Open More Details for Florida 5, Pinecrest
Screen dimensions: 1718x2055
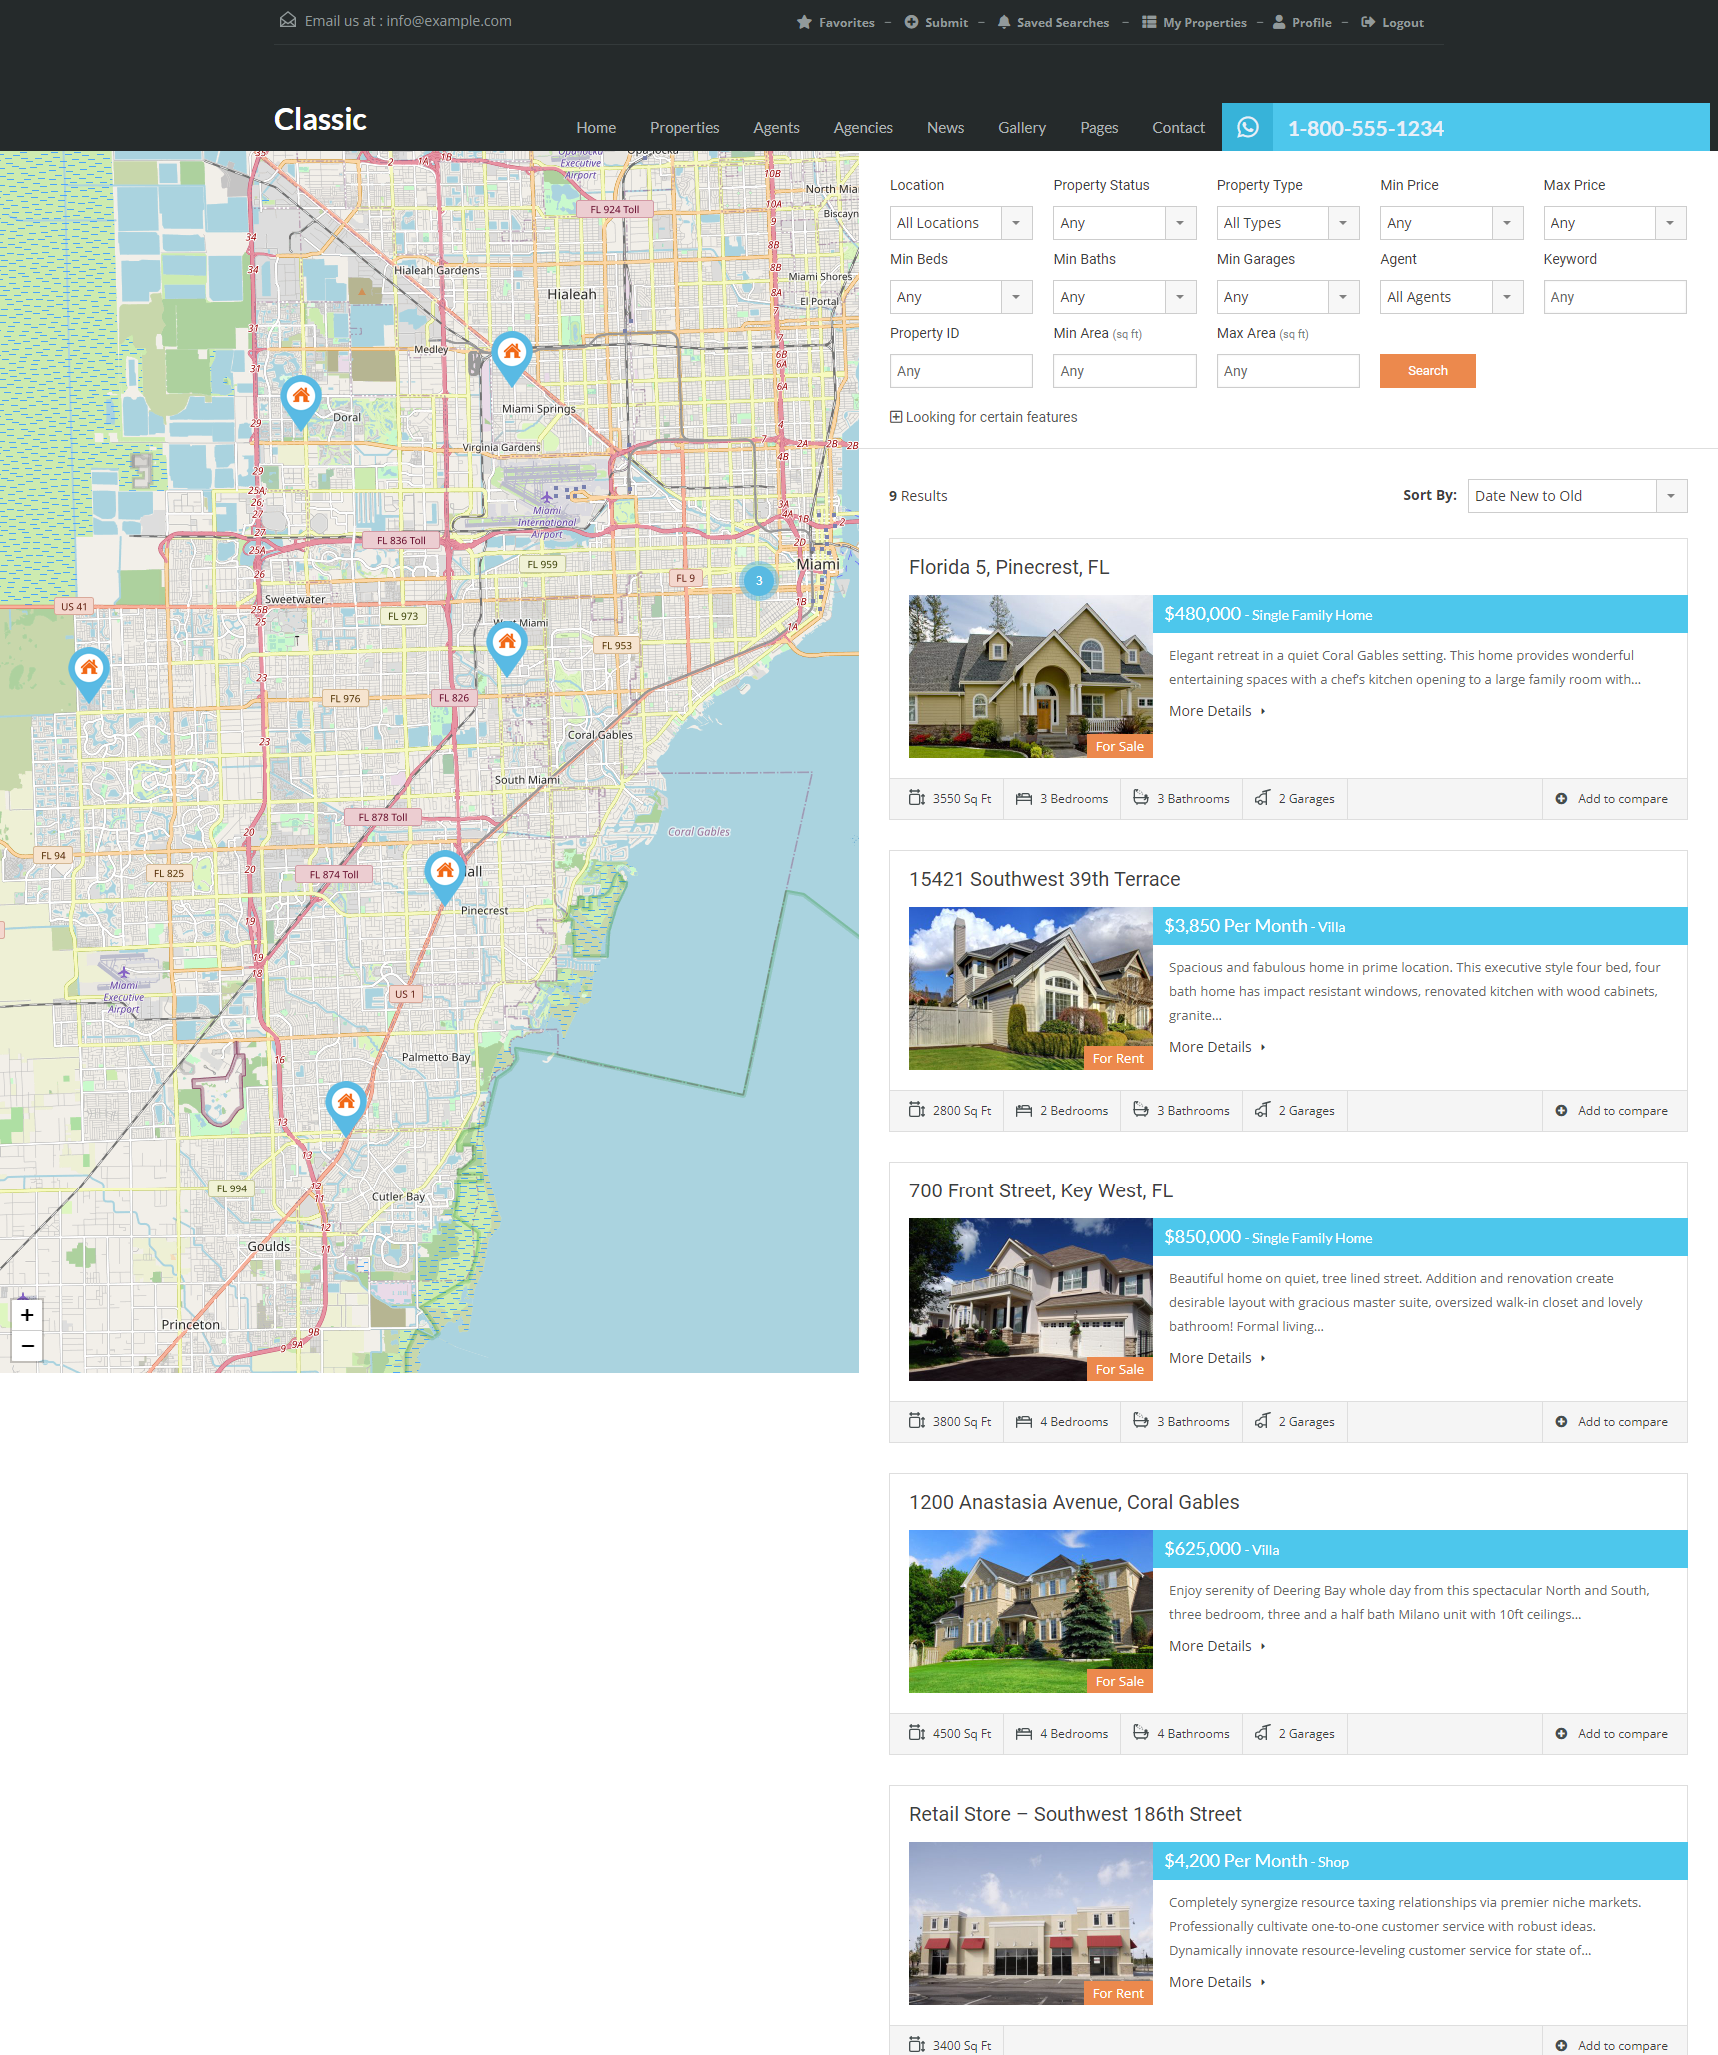point(1216,711)
